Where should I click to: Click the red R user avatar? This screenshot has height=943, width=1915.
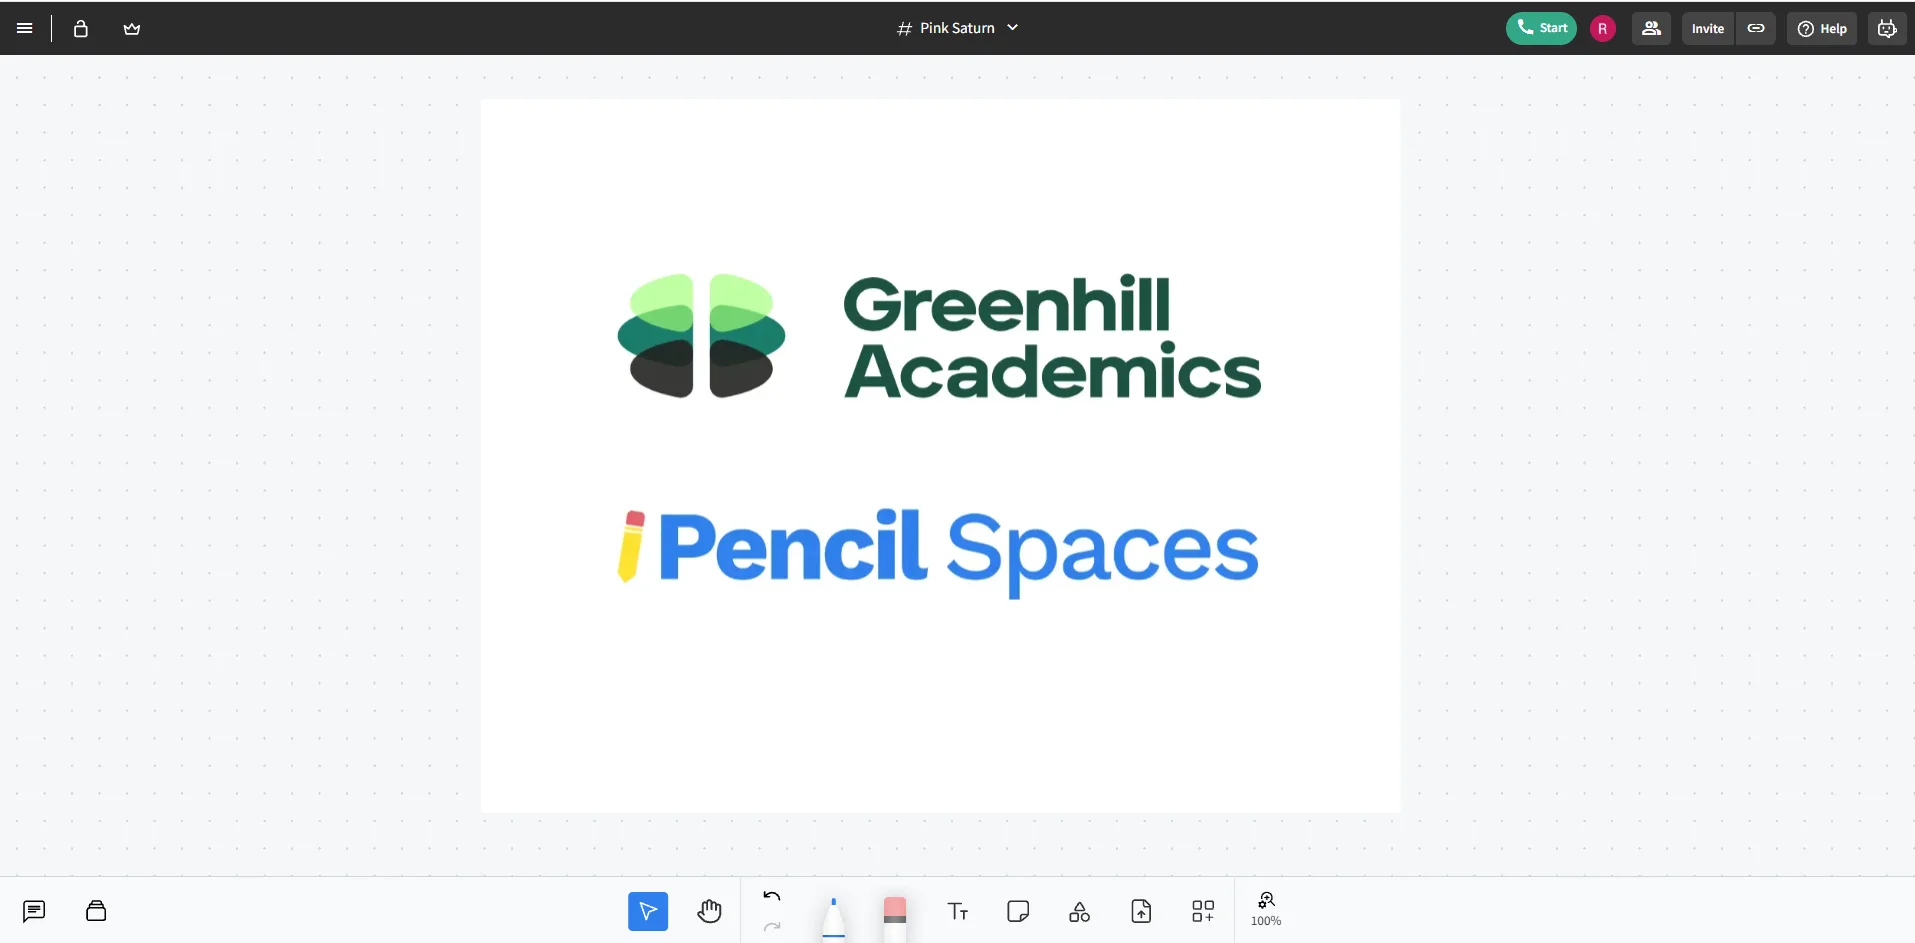pyautogui.click(x=1603, y=29)
